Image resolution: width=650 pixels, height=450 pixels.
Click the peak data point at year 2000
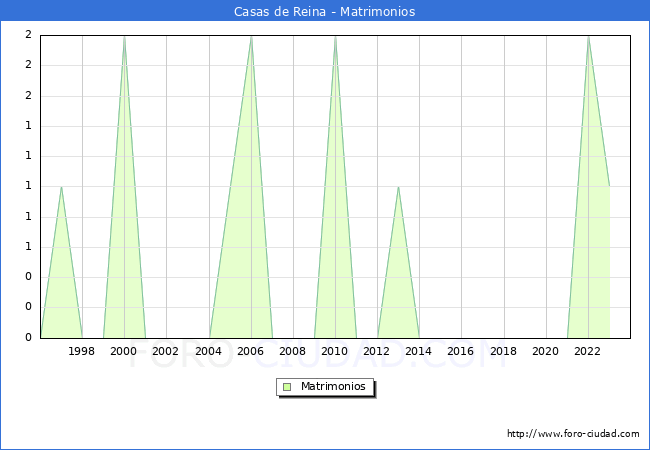(x=124, y=37)
